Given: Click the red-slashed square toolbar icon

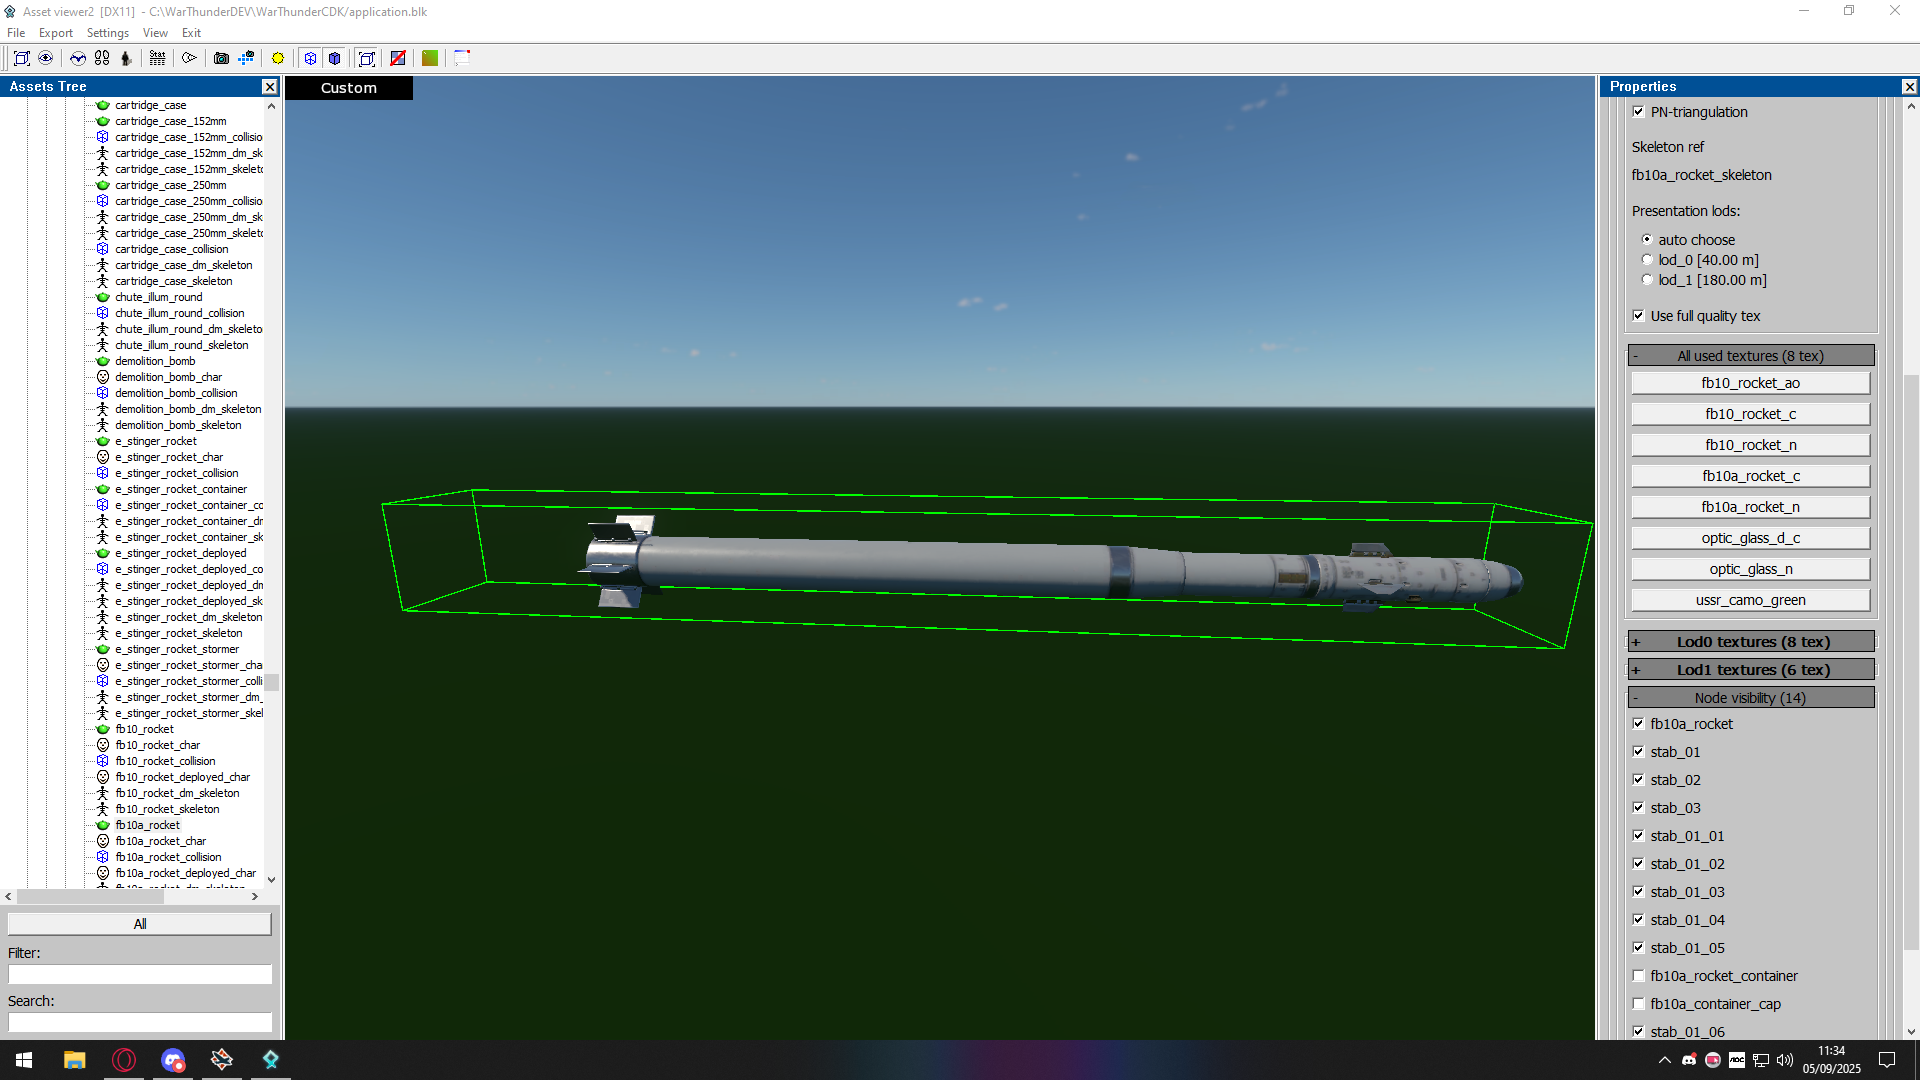Looking at the screenshot, I should point(398,58).
